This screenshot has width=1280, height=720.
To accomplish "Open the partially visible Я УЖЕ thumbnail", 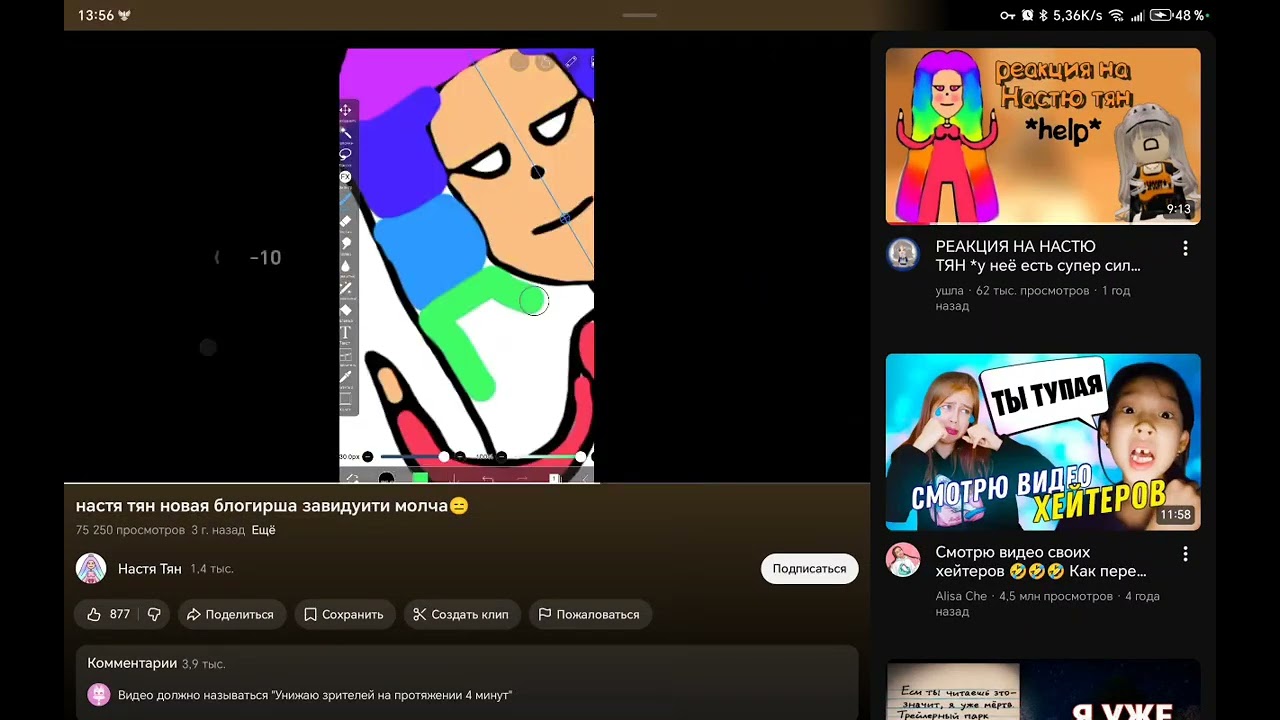I will [1043, 690].
